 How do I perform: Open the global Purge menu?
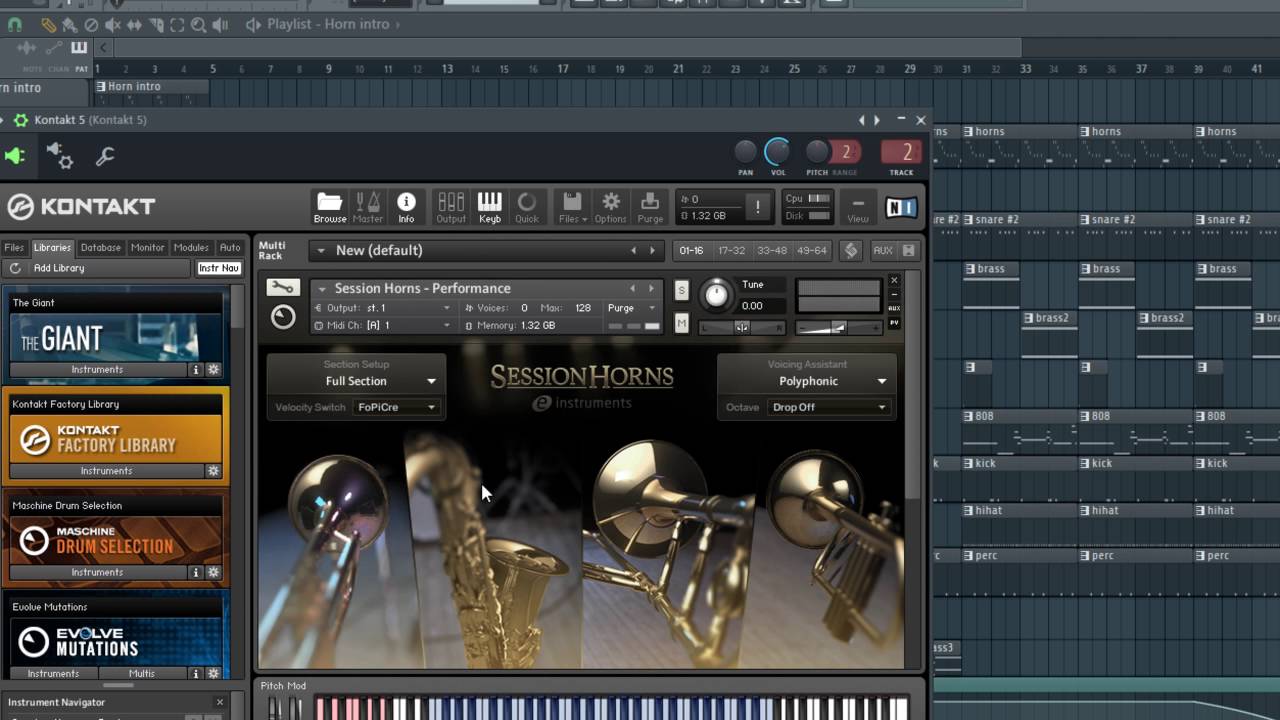point(650,207)
